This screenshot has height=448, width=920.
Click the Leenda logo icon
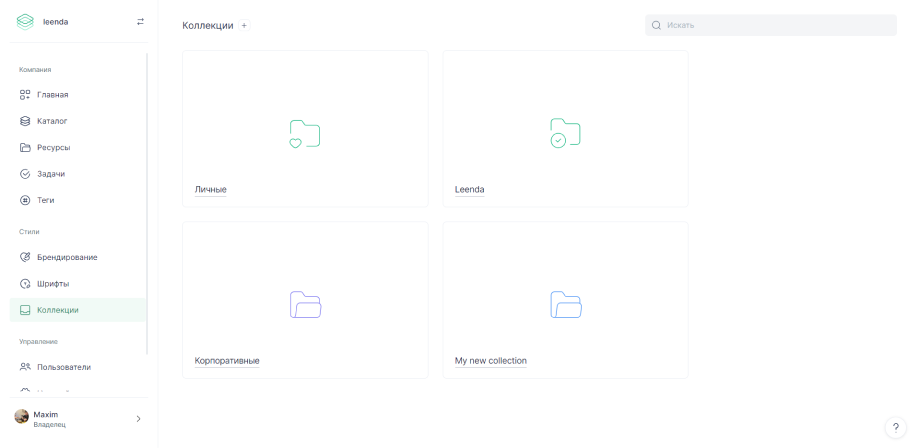(25, 21)
